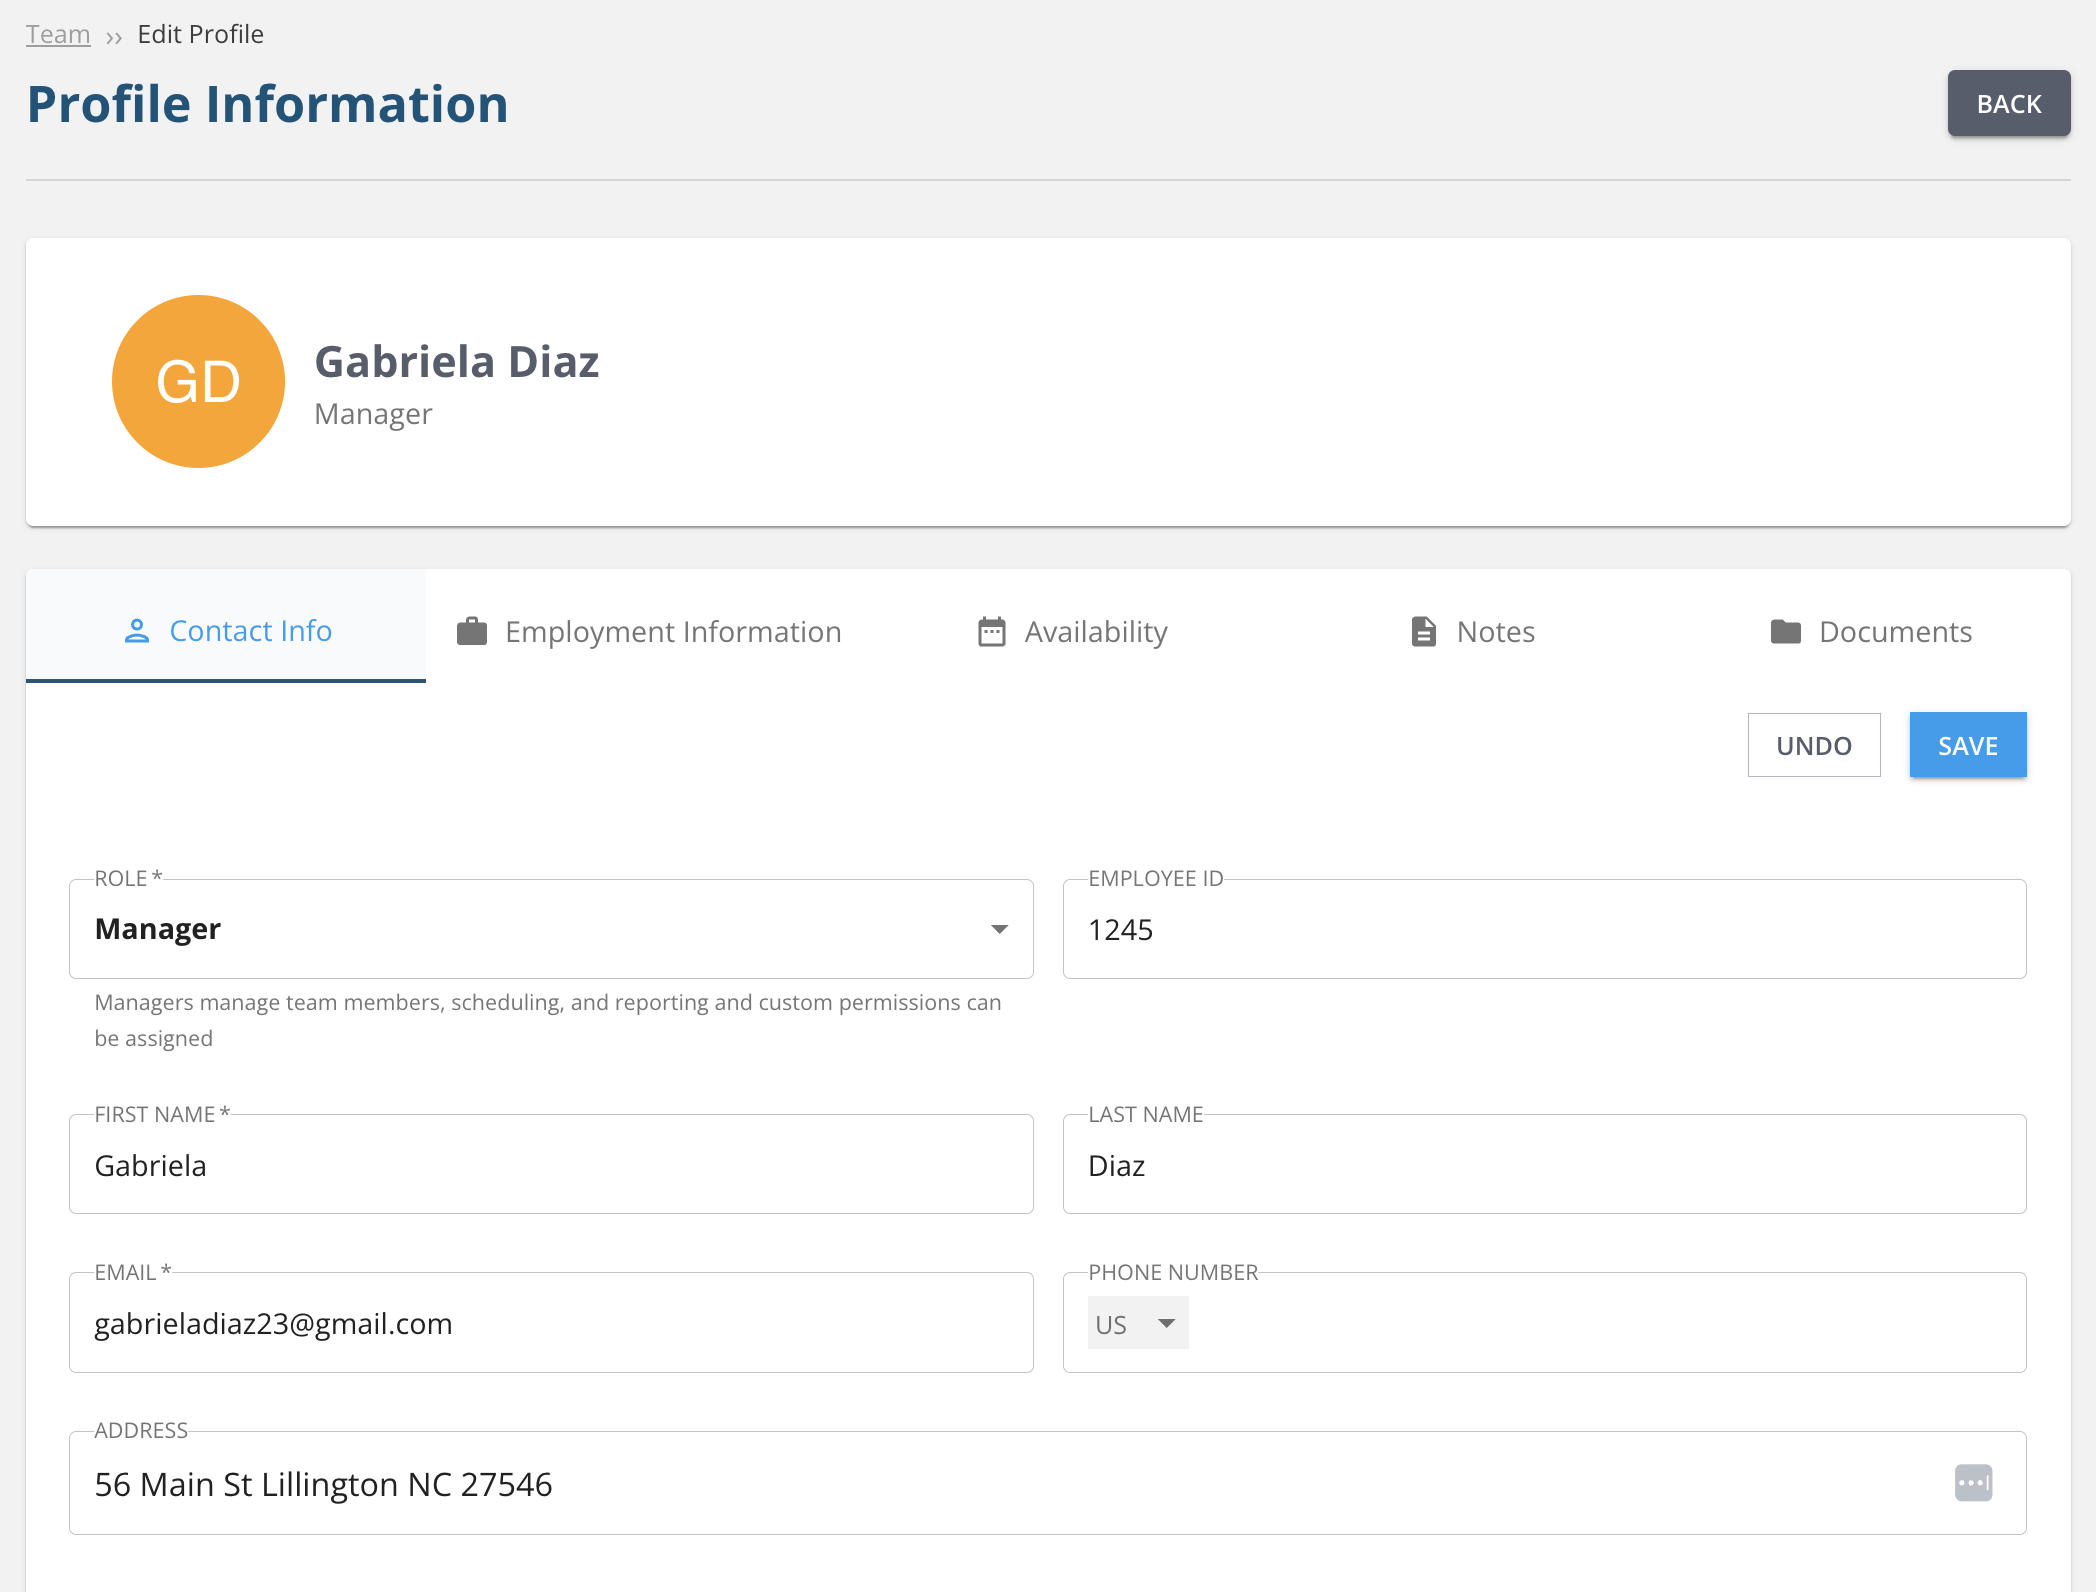The image size is (2096, 1592).
Task: Open the Availability tab
Action: coord(1072,632)
